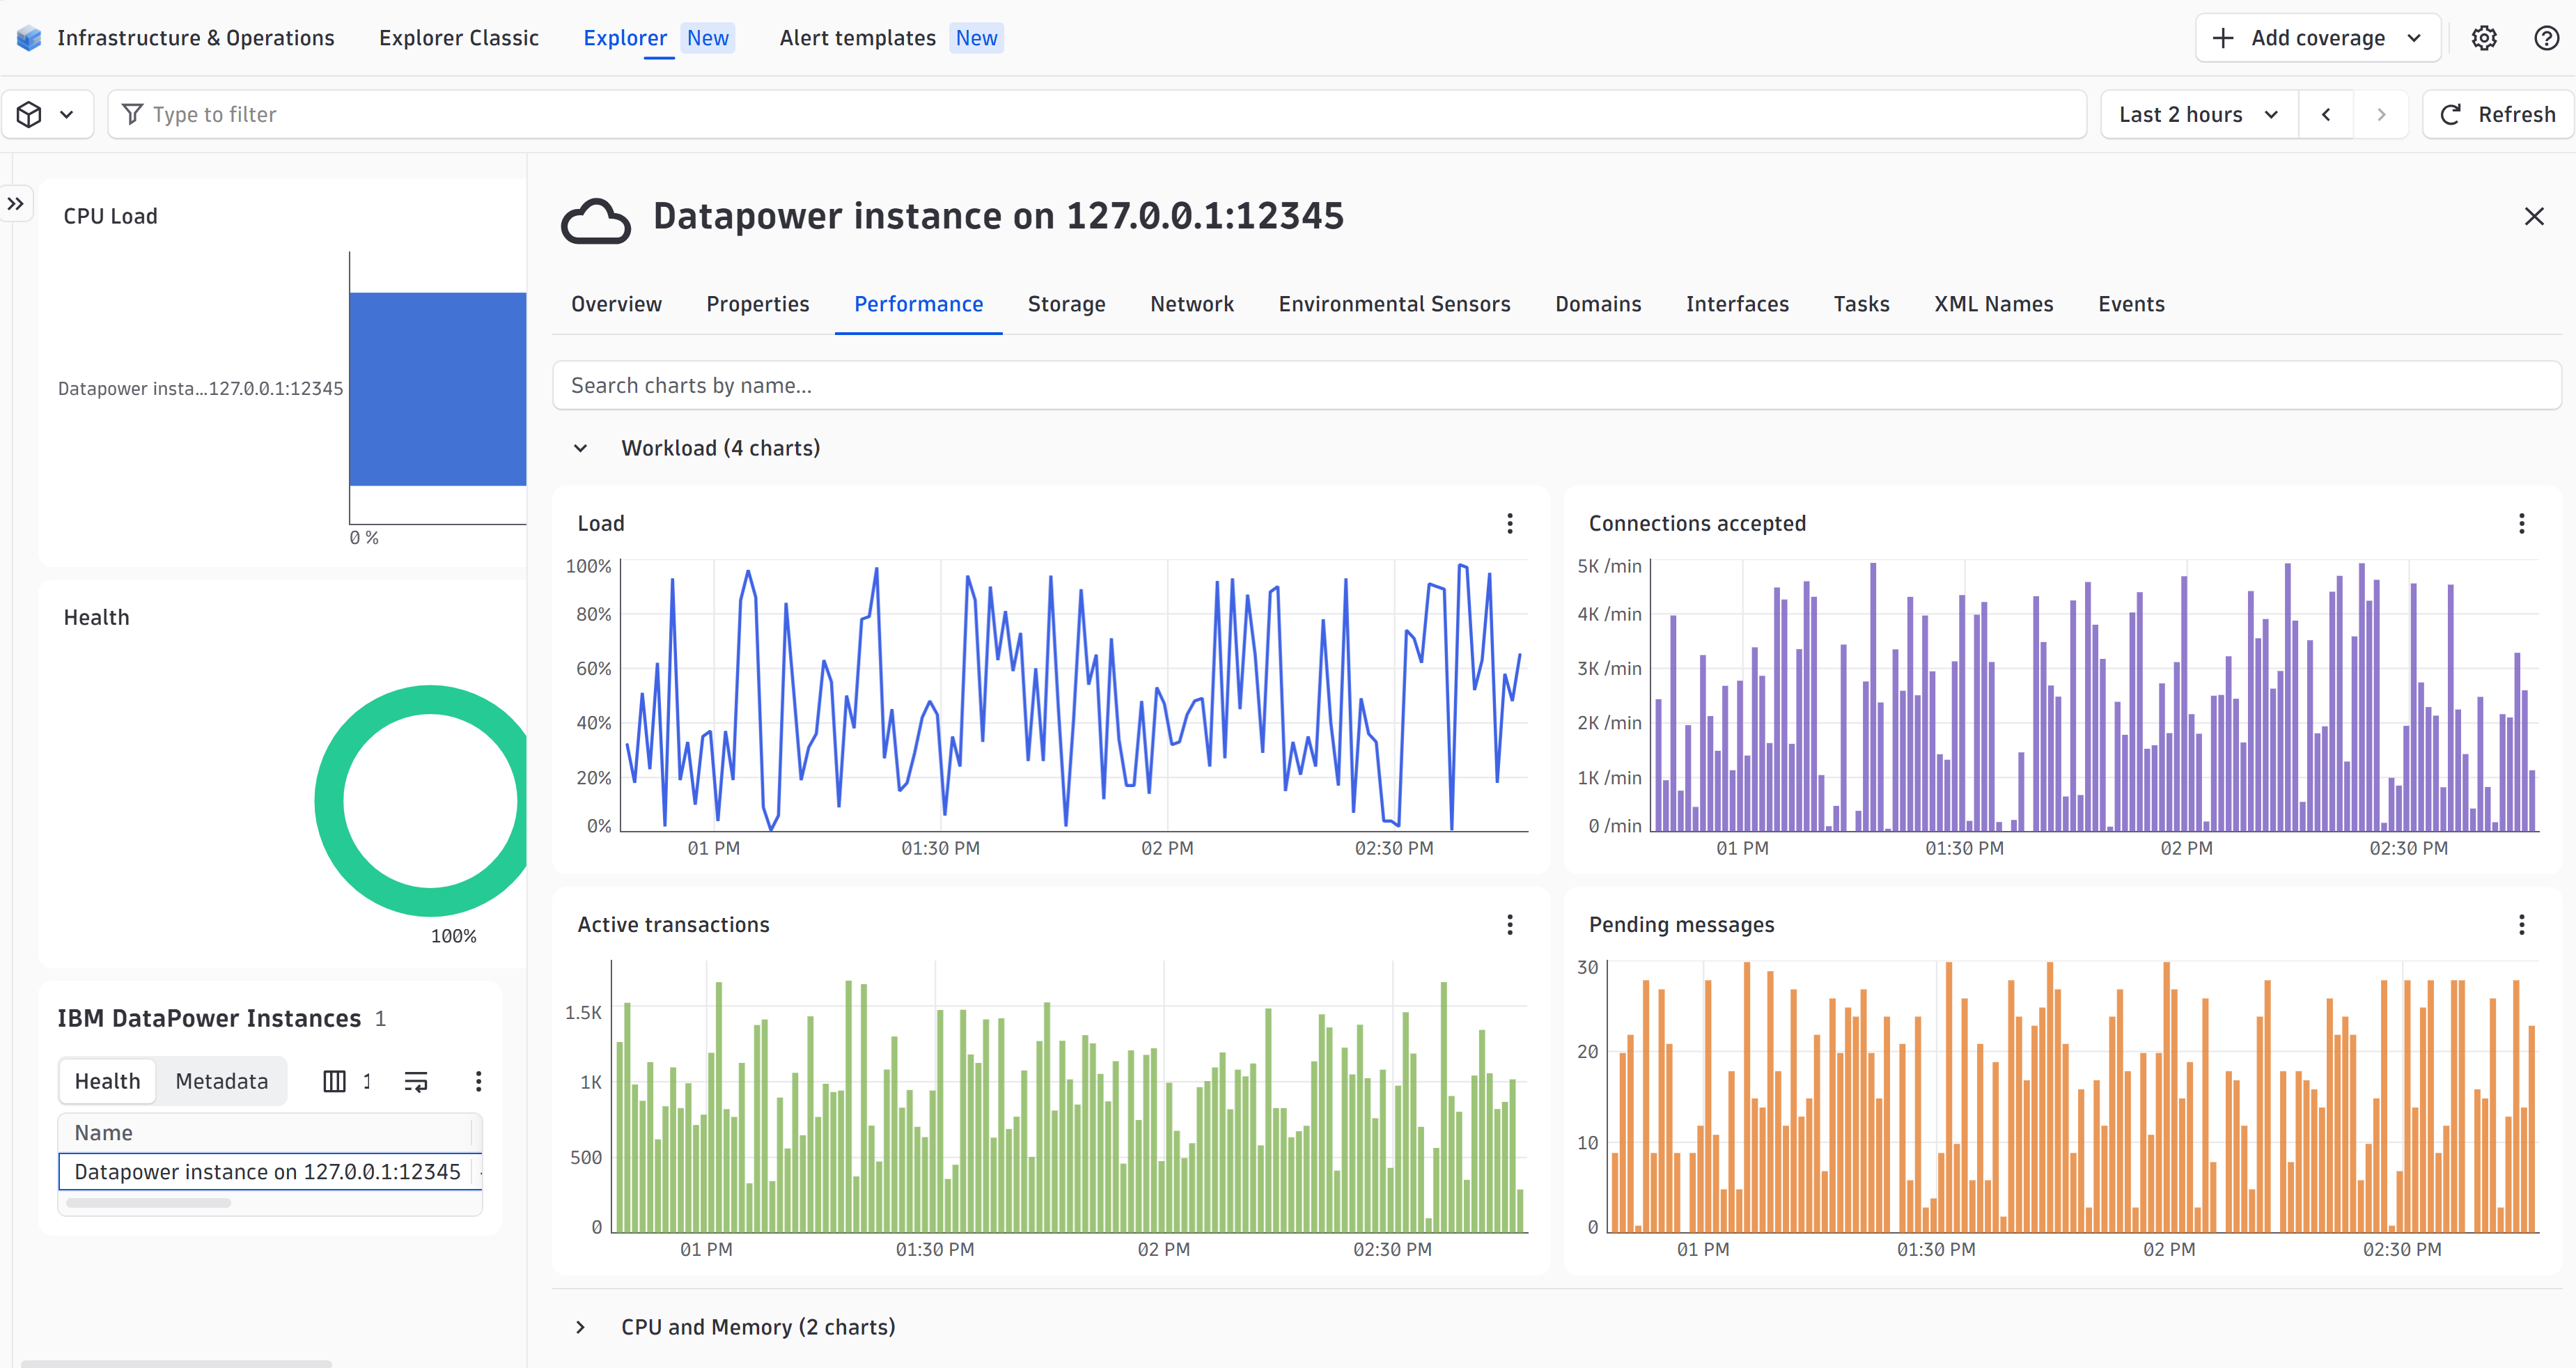This screenshot has height=1368, width=2576.
Task: Click the Type to filter input
Action: click(1097, 114)
